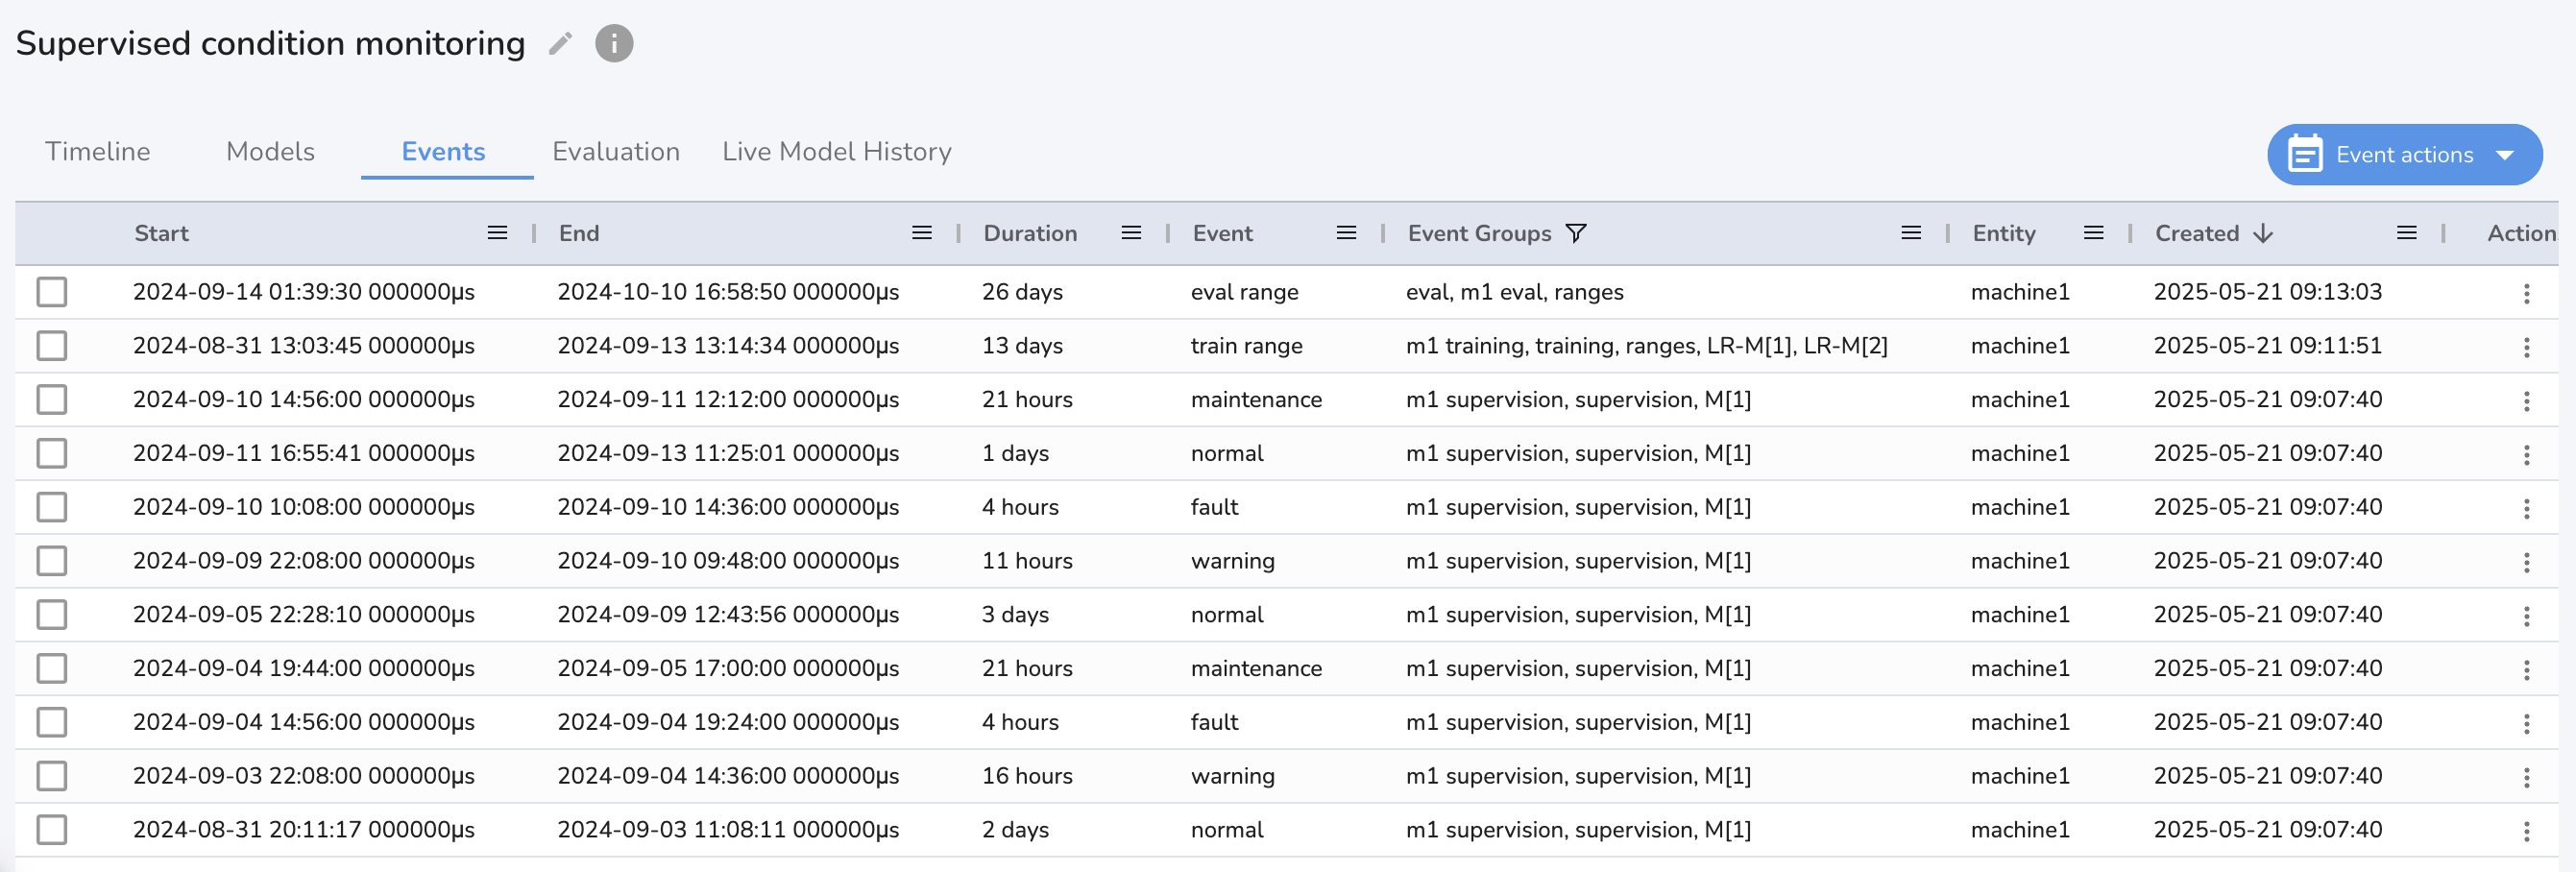Check the 2 days normal row

(52, 830)
